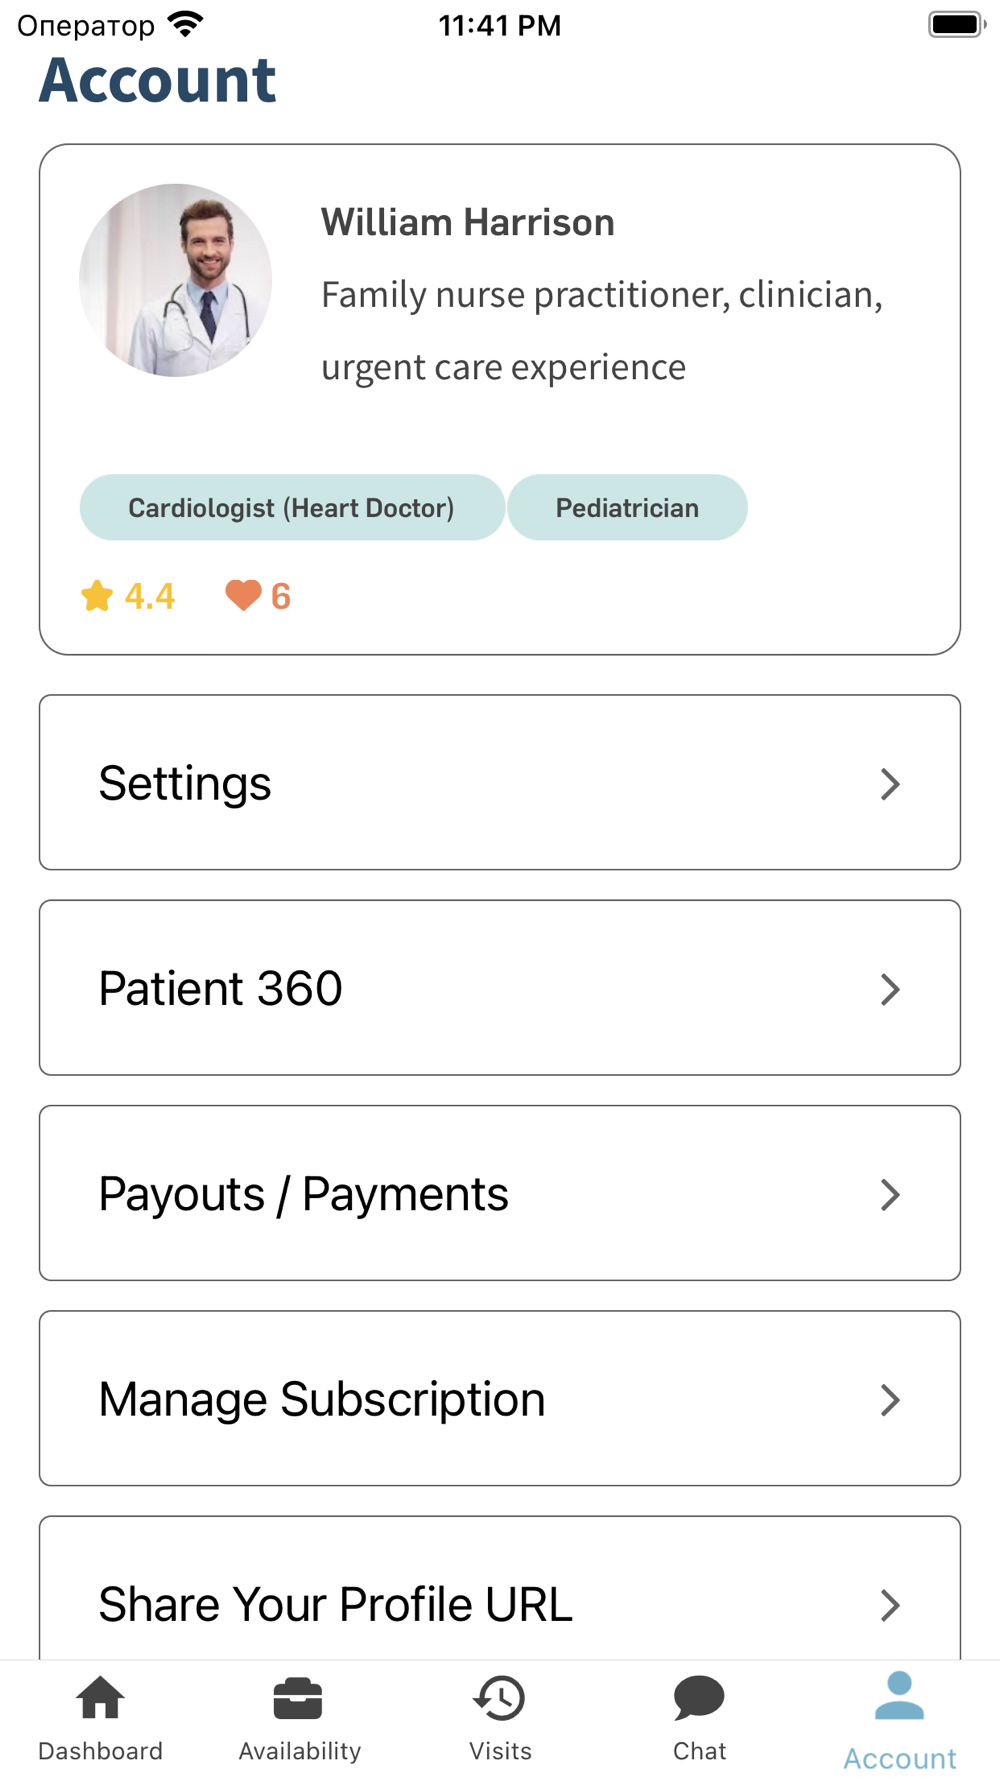Tap the Chat bubble icon
This screenshot has height=1778, width=1000.
click(699, 1698)
